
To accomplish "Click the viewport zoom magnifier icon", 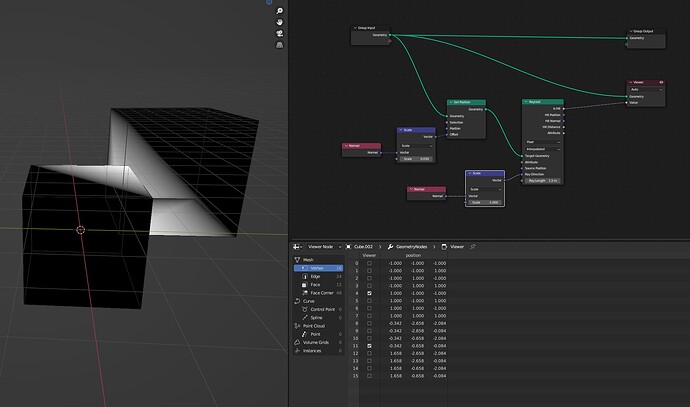I will 279,11.
